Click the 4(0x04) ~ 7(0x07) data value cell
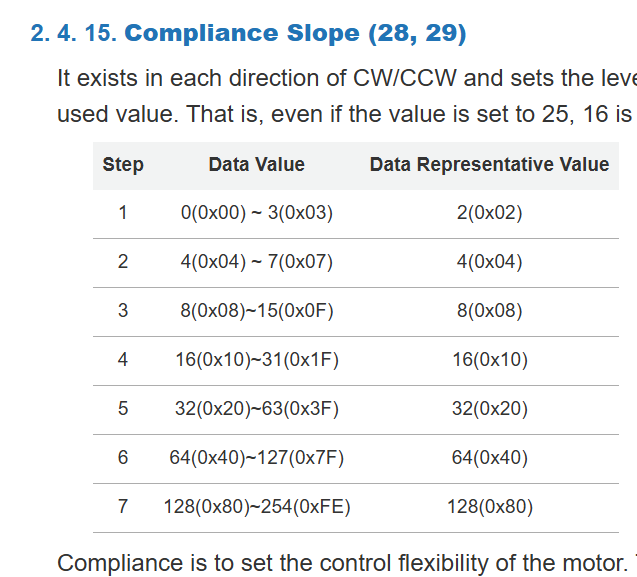The width and height of the screenshot is (637, 577). (x=256, y=262)
